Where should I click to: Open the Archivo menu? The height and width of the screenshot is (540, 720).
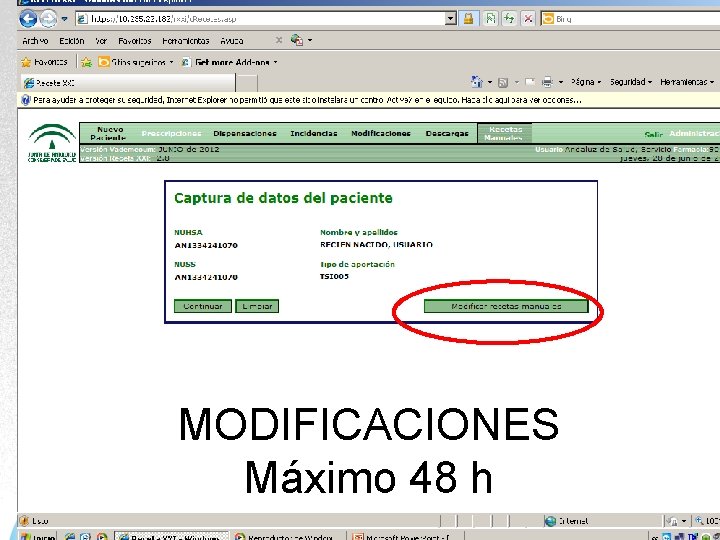(35, 41)
